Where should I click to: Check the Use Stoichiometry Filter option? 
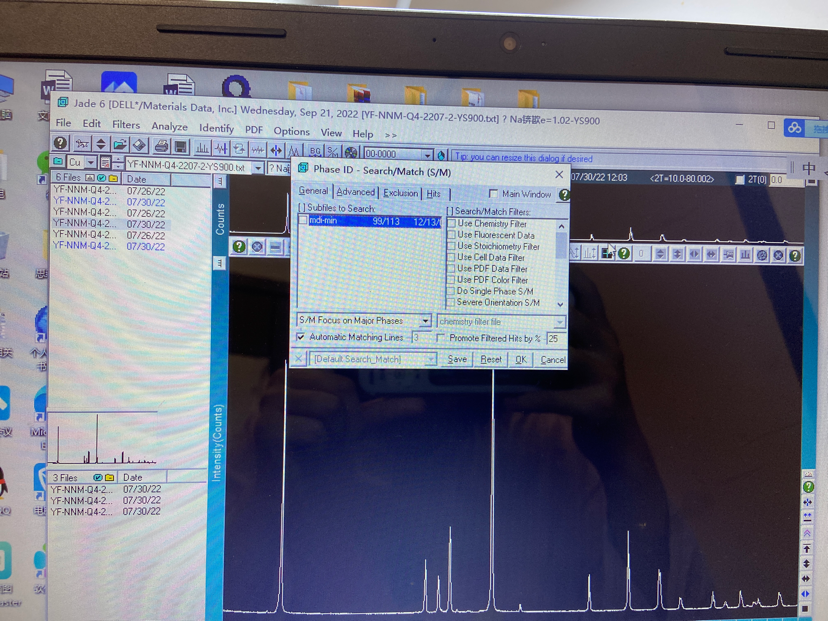(451, 246)
